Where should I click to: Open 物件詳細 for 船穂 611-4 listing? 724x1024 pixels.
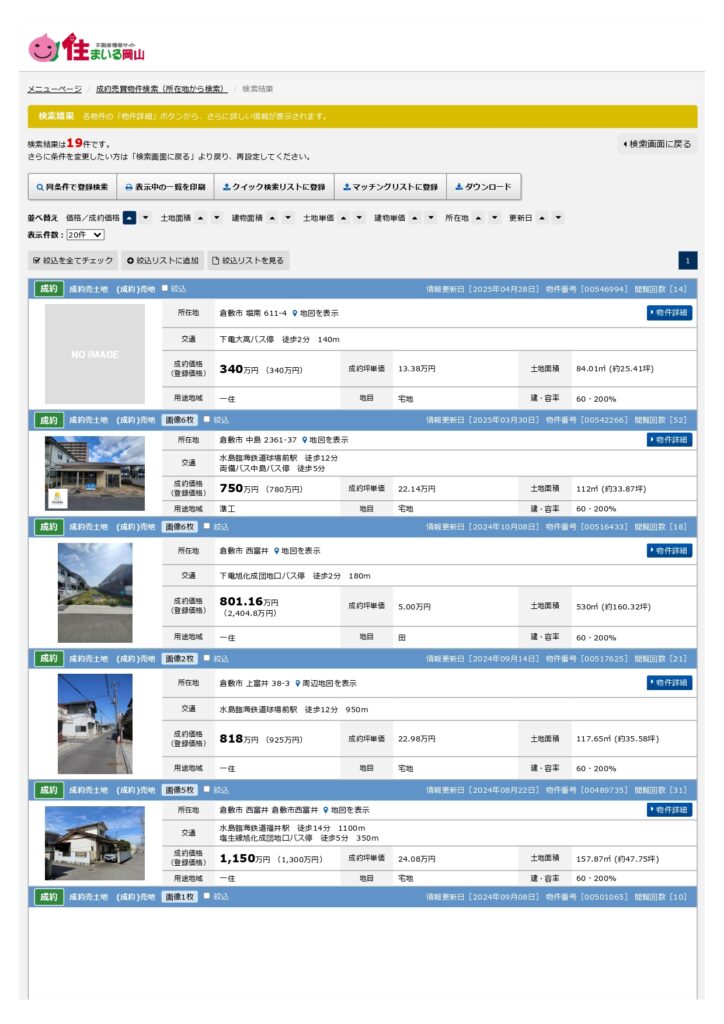point(669,313)
